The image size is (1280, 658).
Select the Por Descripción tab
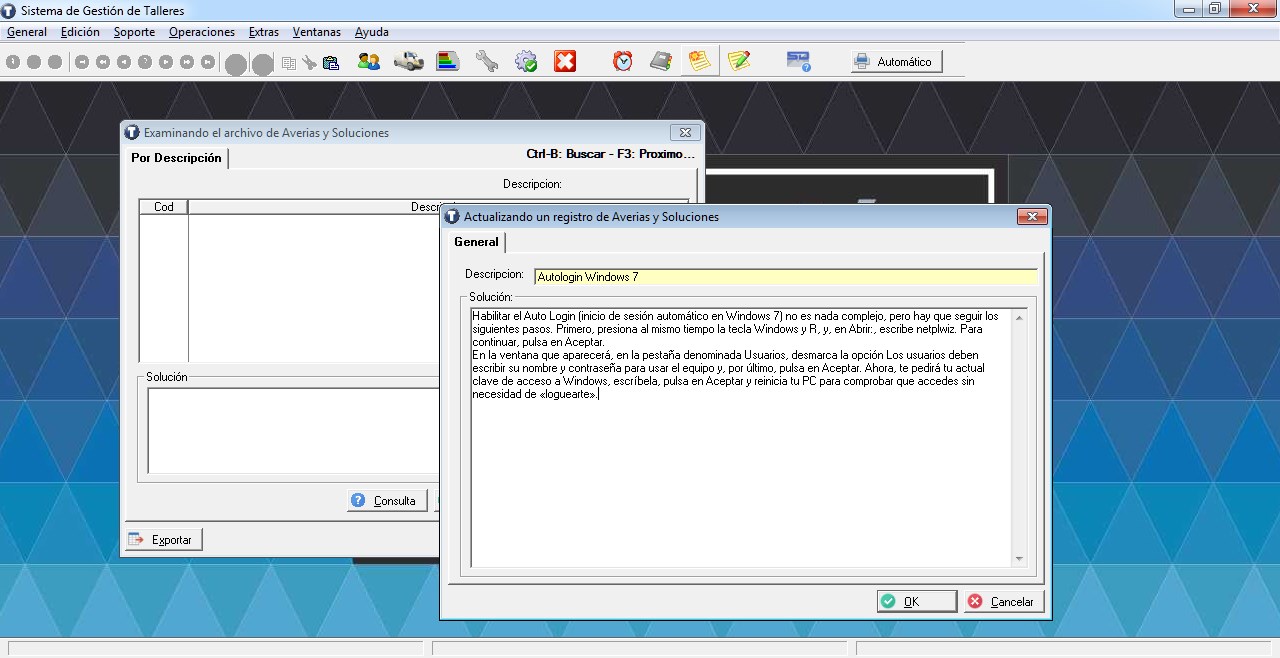point(176,158)
